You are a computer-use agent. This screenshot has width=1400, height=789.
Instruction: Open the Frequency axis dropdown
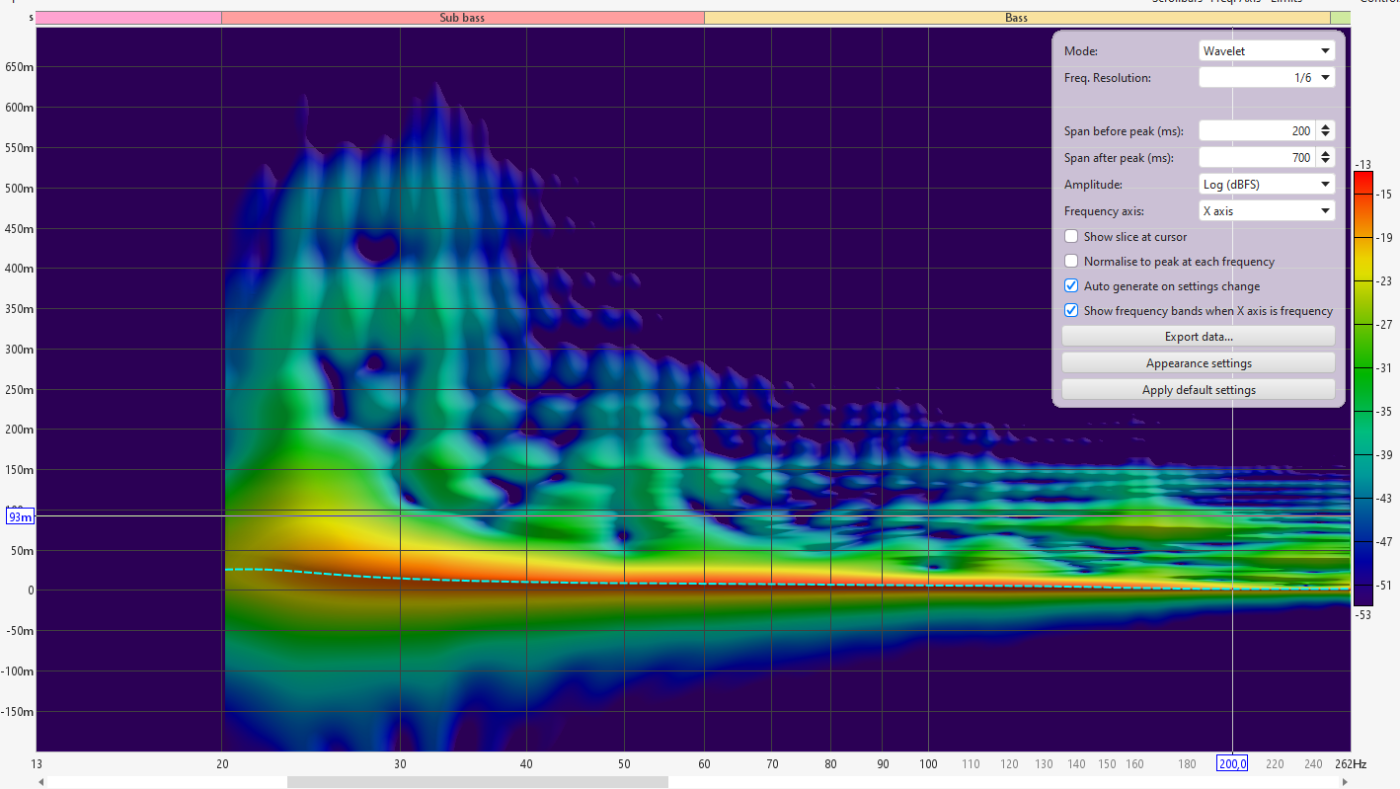pos(1266,211)
